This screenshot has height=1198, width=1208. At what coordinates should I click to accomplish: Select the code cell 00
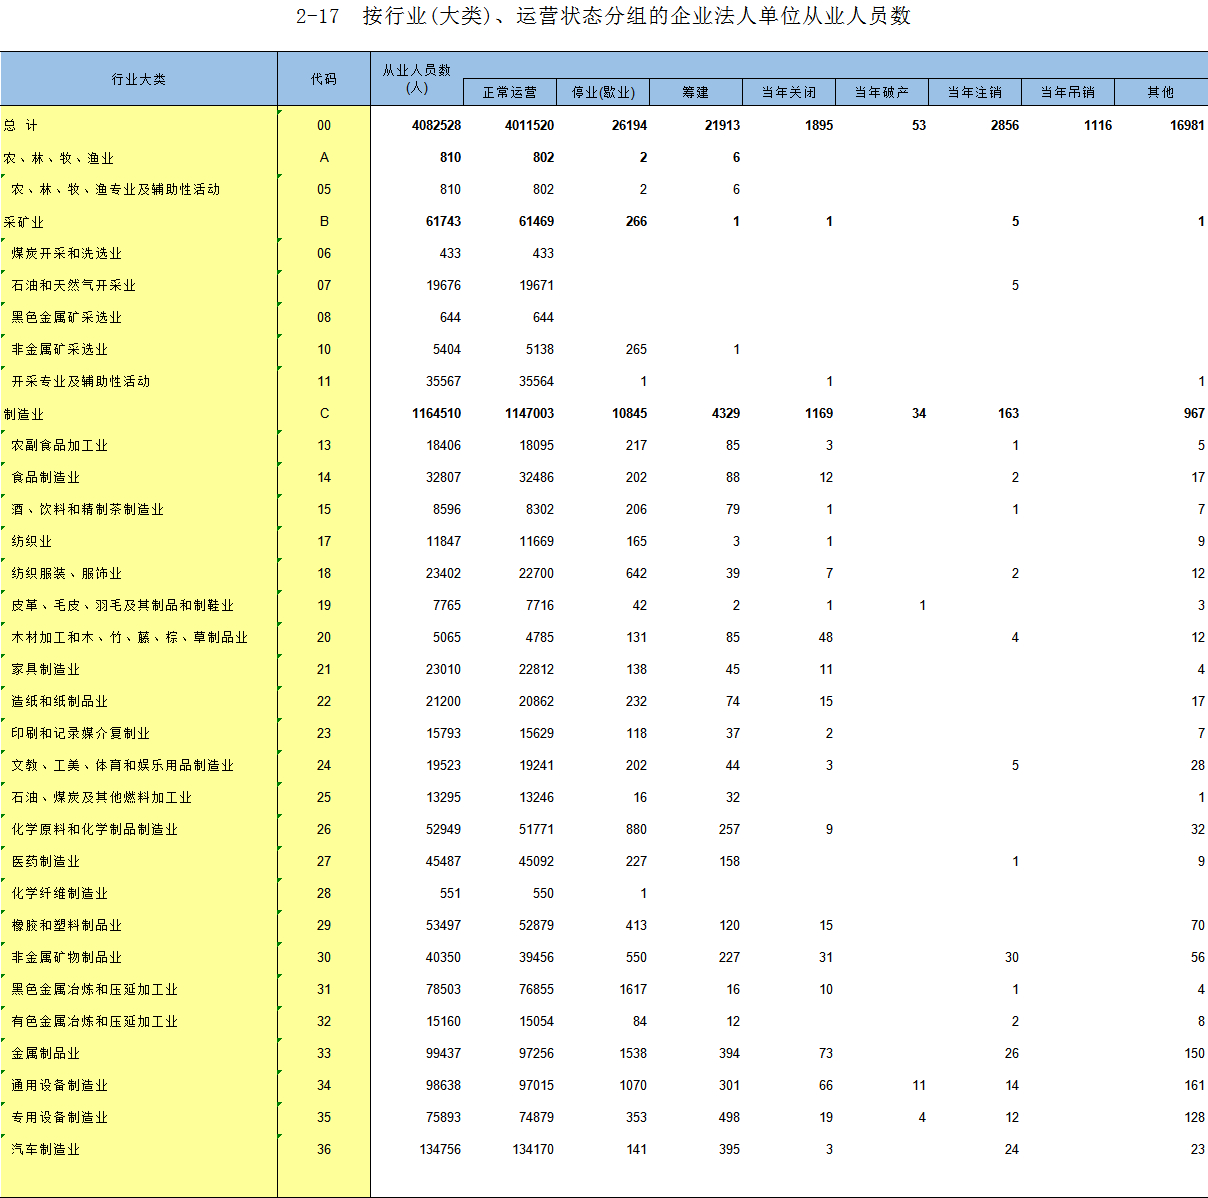324,125
